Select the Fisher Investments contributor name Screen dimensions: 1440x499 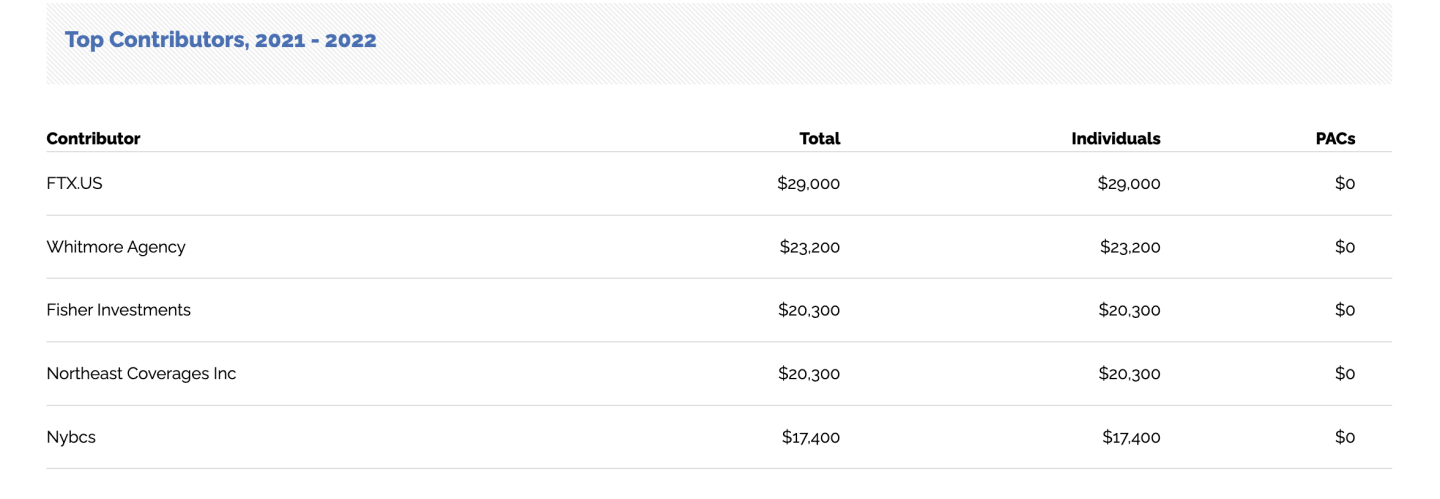[118, 310]
